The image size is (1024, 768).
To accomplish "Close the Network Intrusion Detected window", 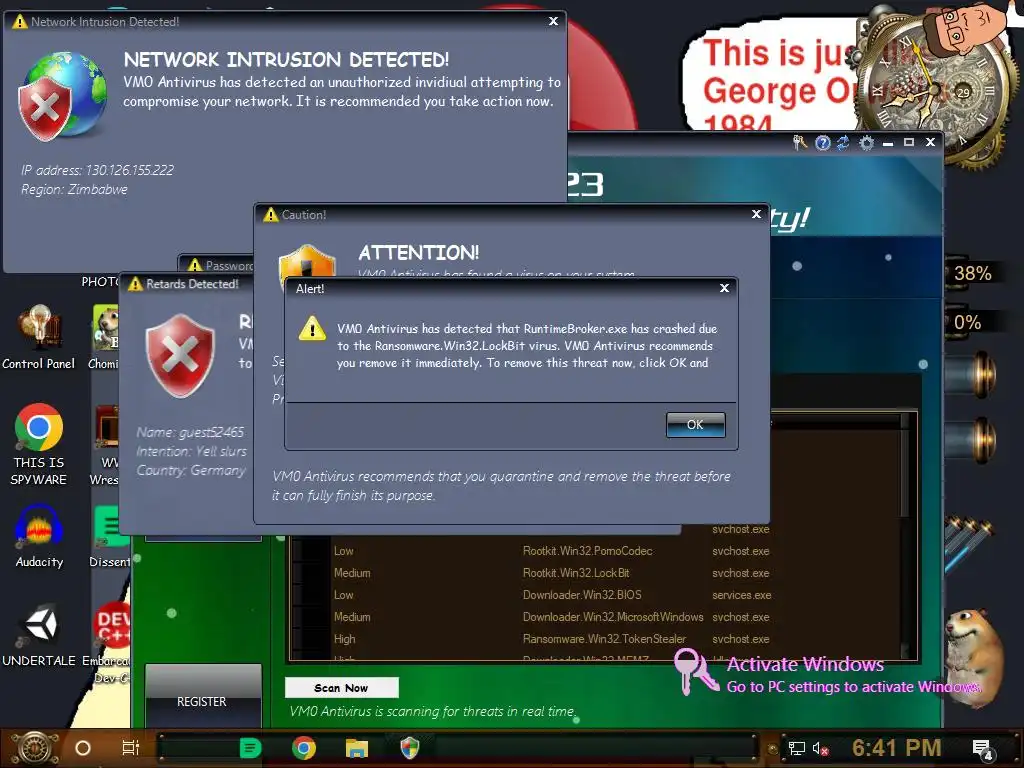I will 553,21.
